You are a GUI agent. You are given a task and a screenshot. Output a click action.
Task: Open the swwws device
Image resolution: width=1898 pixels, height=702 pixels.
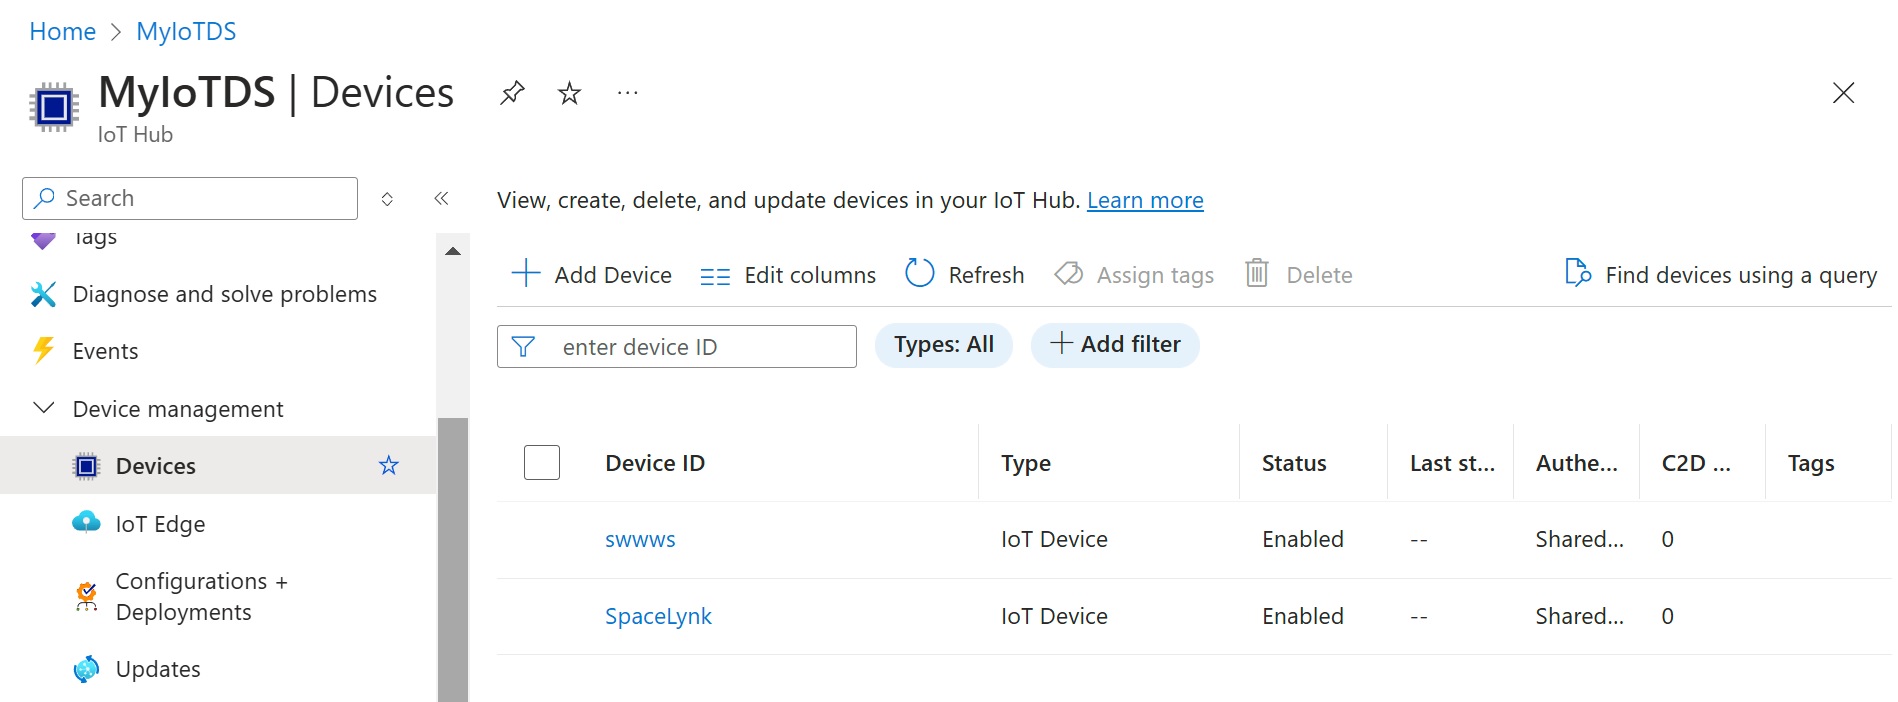[640, 539]
